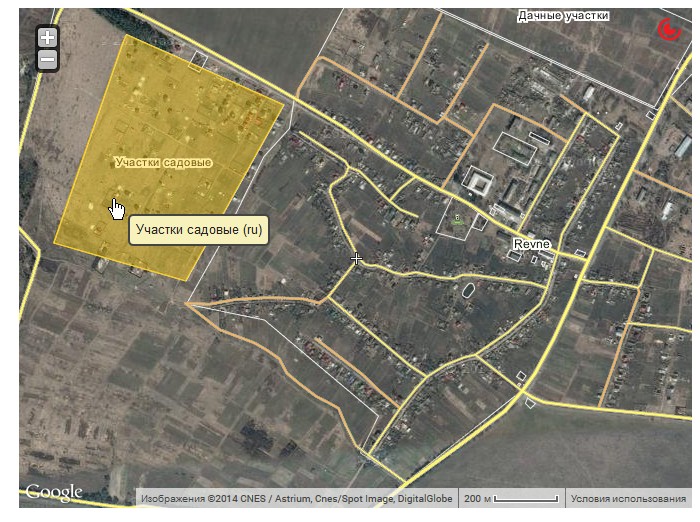Click the Revne place label
This screenshot has width=700, height=522.
tap(532, 244)
